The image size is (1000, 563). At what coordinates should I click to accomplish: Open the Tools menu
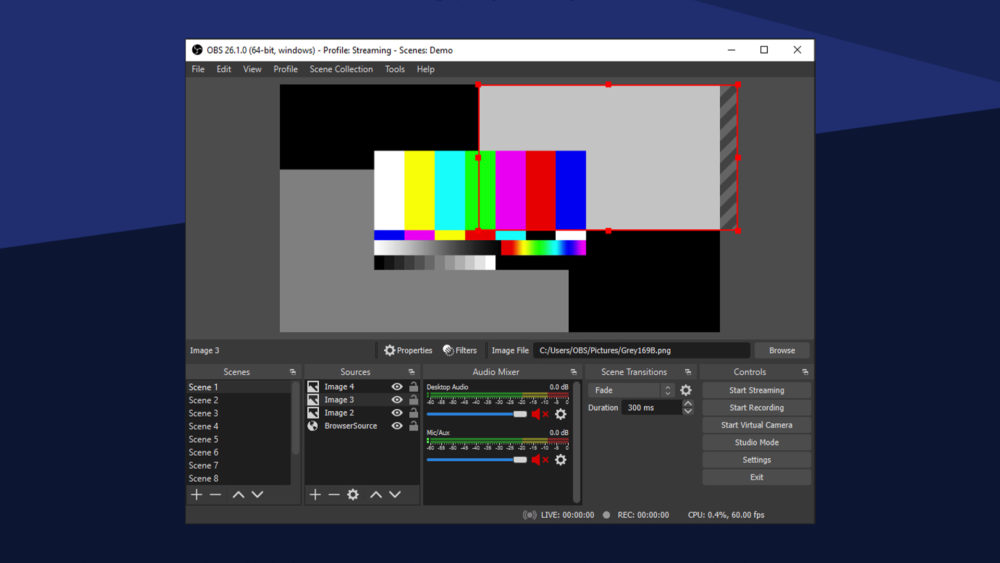point(395,70)
